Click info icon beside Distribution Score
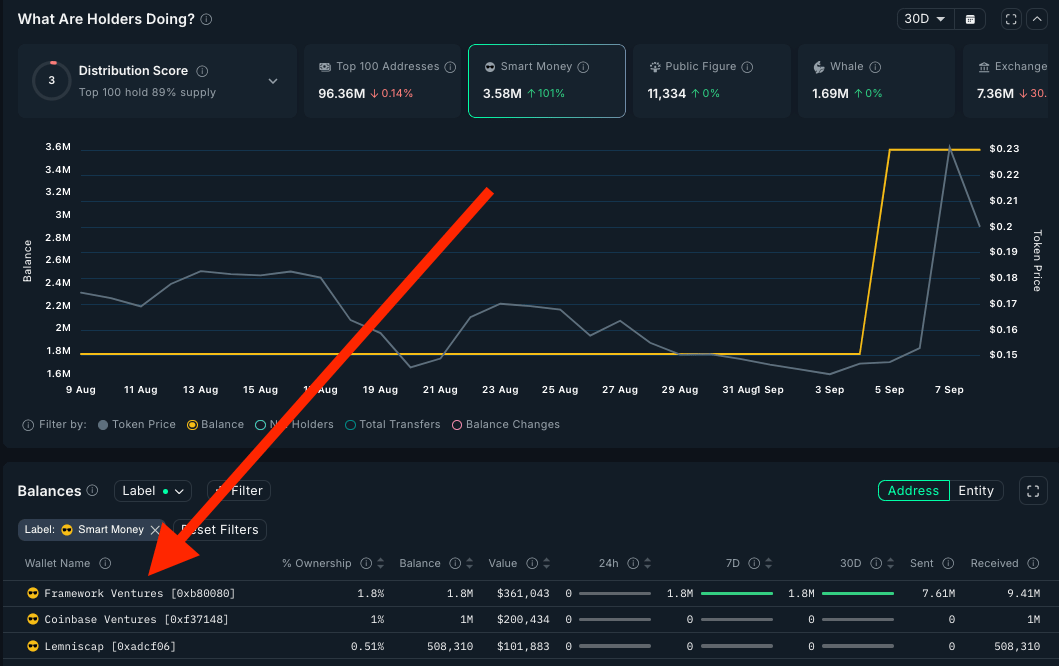The width and height of the screenshot is (1059, 666). pos(202,71)
